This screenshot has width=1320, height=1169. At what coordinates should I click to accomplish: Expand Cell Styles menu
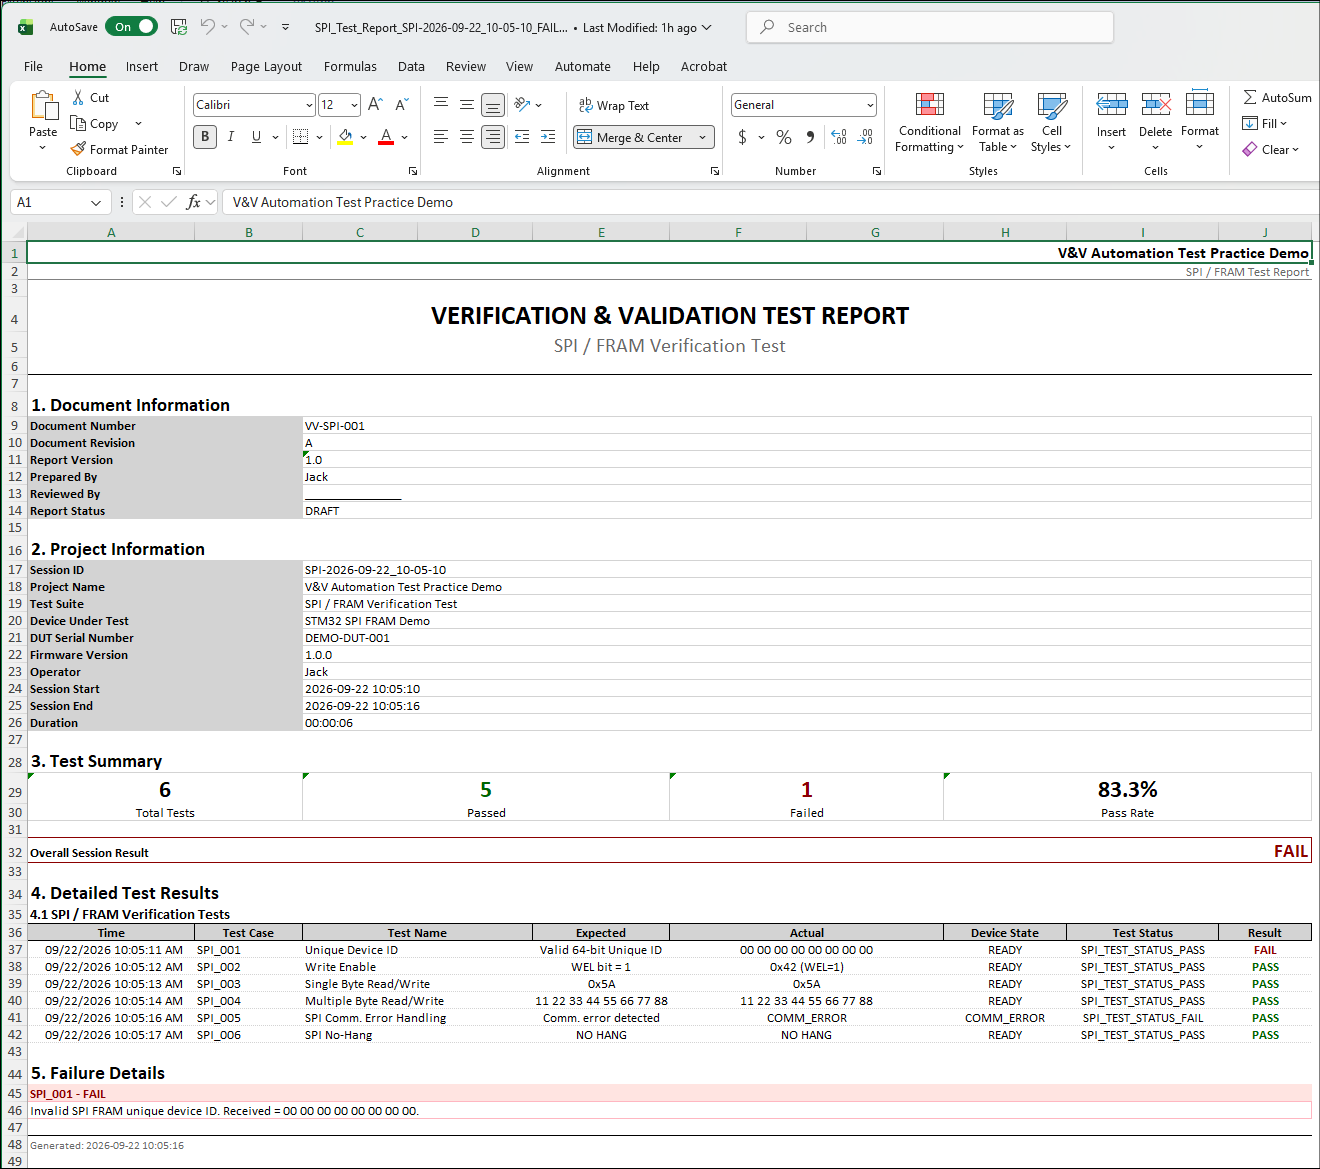pos(1051,139)
